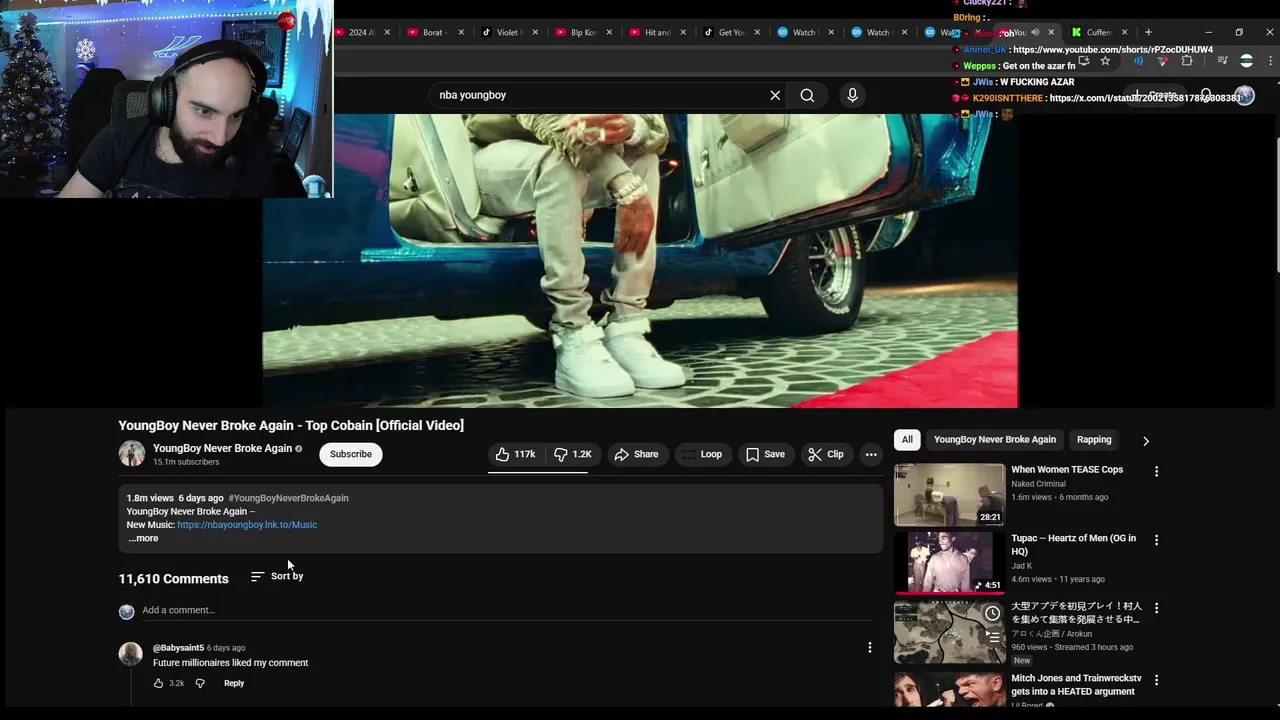Dislike the video with the 1.2K thumbs-down
Screen dimensions: 1280x720
pos(573,454)
